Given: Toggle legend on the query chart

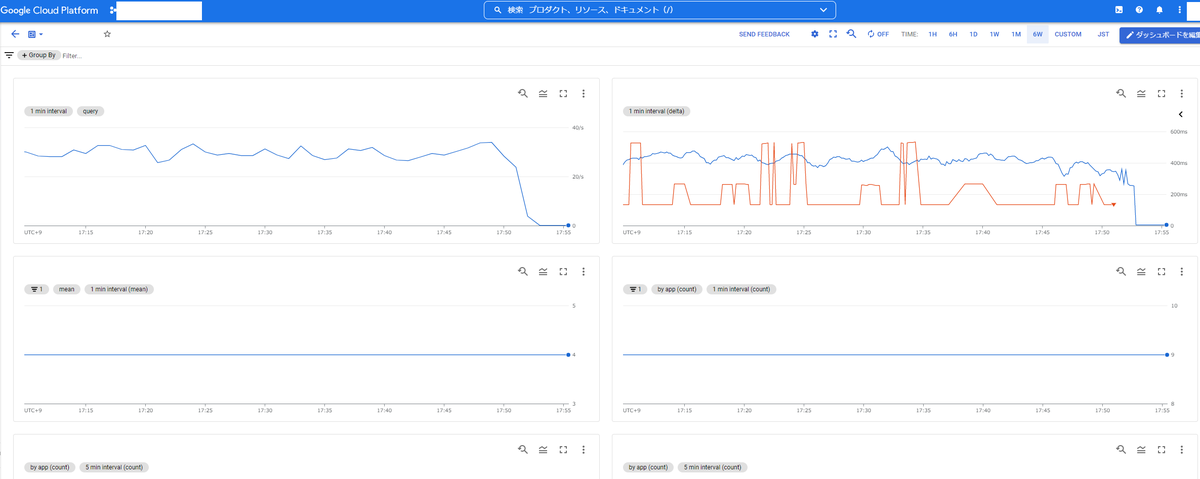Looking at the screenshot, I should [x=543, y=93].
